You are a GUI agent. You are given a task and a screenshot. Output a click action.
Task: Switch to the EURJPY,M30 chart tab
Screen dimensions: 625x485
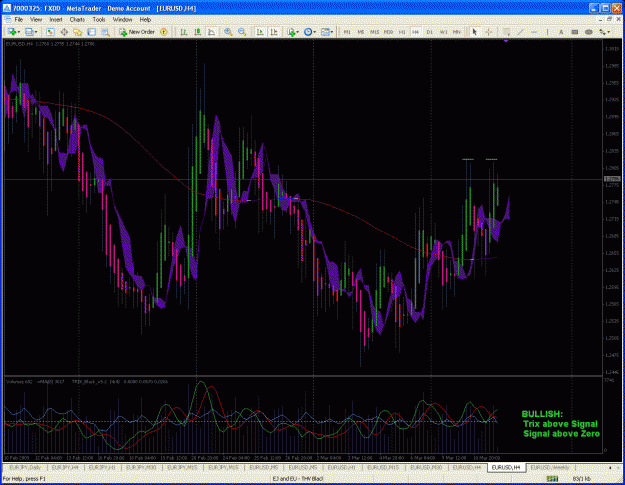pos(141,467)
